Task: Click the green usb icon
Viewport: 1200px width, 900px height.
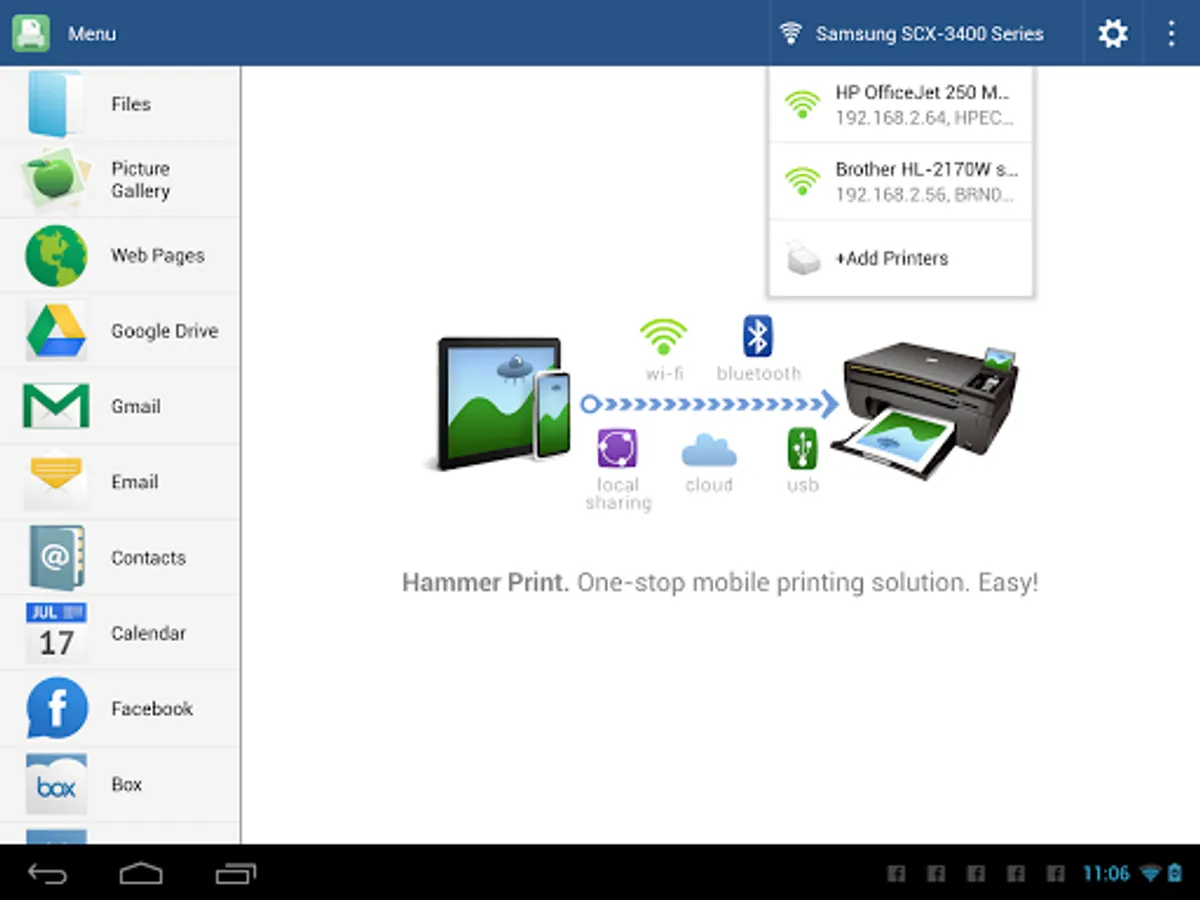Action: click(x=802, y=448)
